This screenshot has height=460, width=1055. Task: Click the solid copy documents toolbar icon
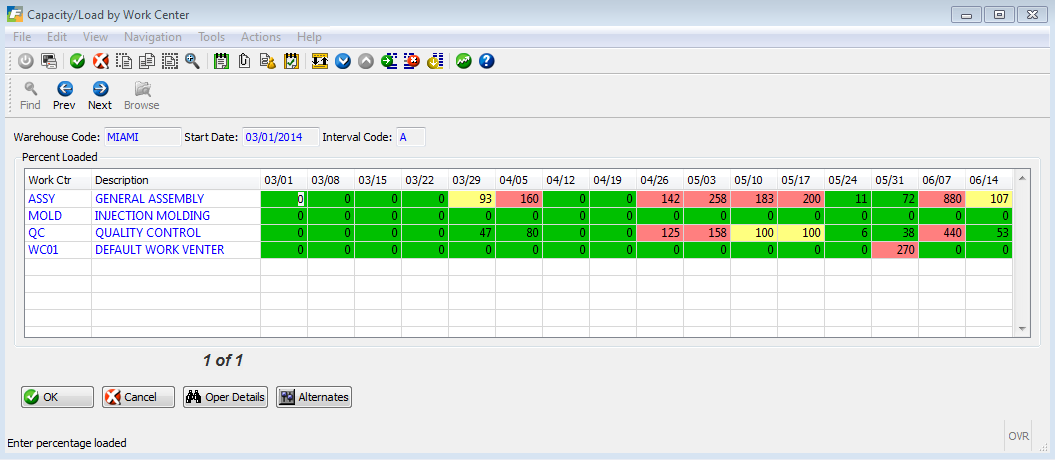[147, 61]
